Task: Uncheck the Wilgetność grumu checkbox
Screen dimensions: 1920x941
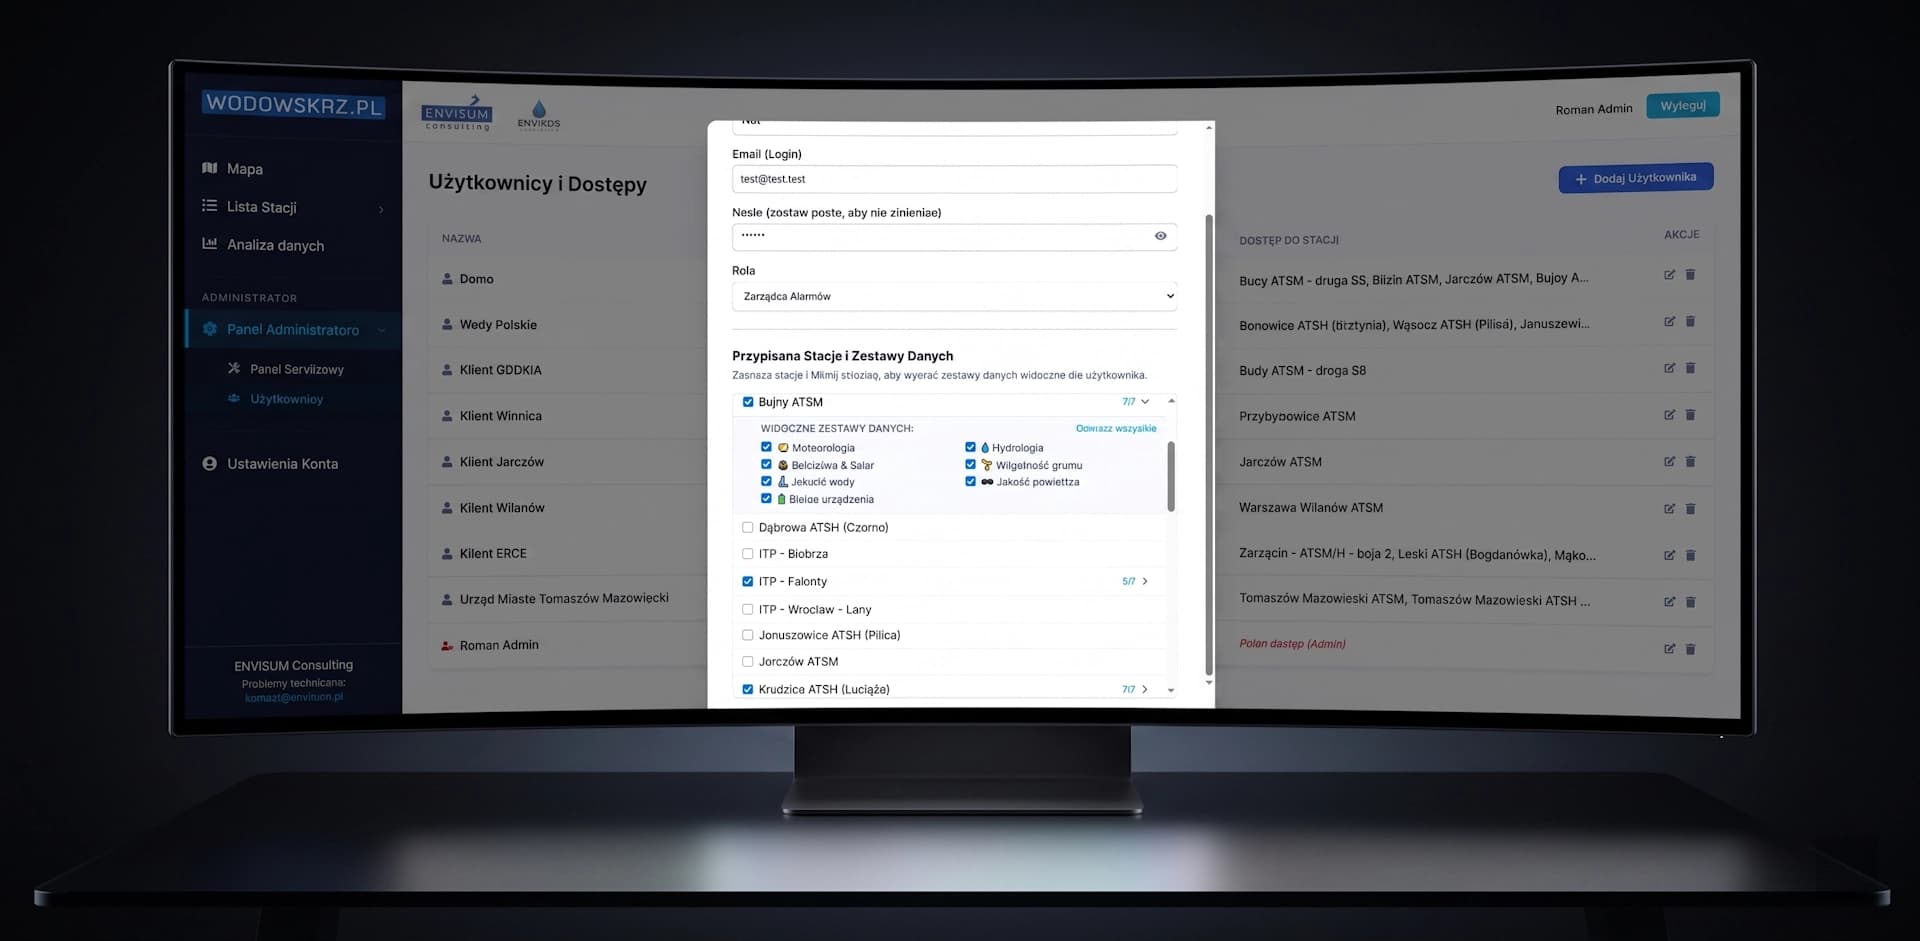Action: tap(970, 464)
